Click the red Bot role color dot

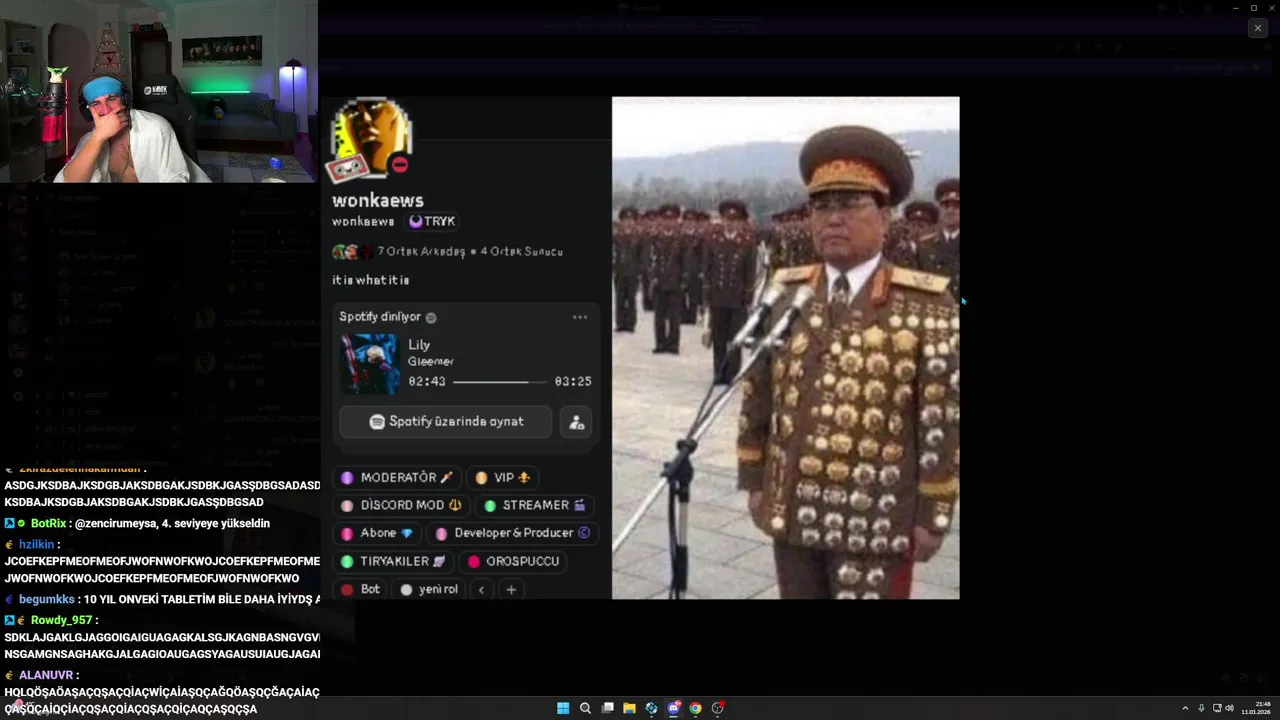point(347,590)
